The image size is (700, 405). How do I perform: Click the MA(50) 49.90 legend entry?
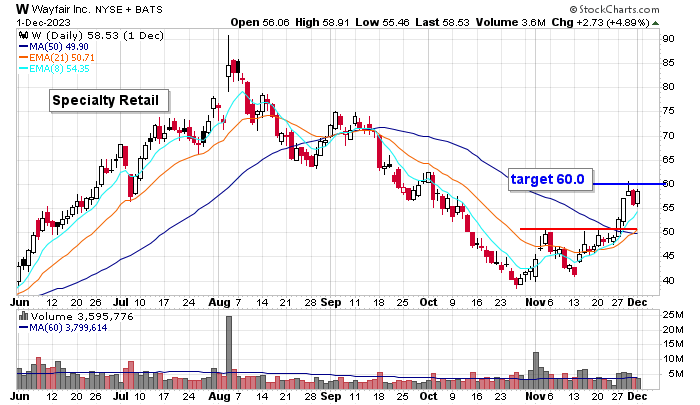coord(54,46)
